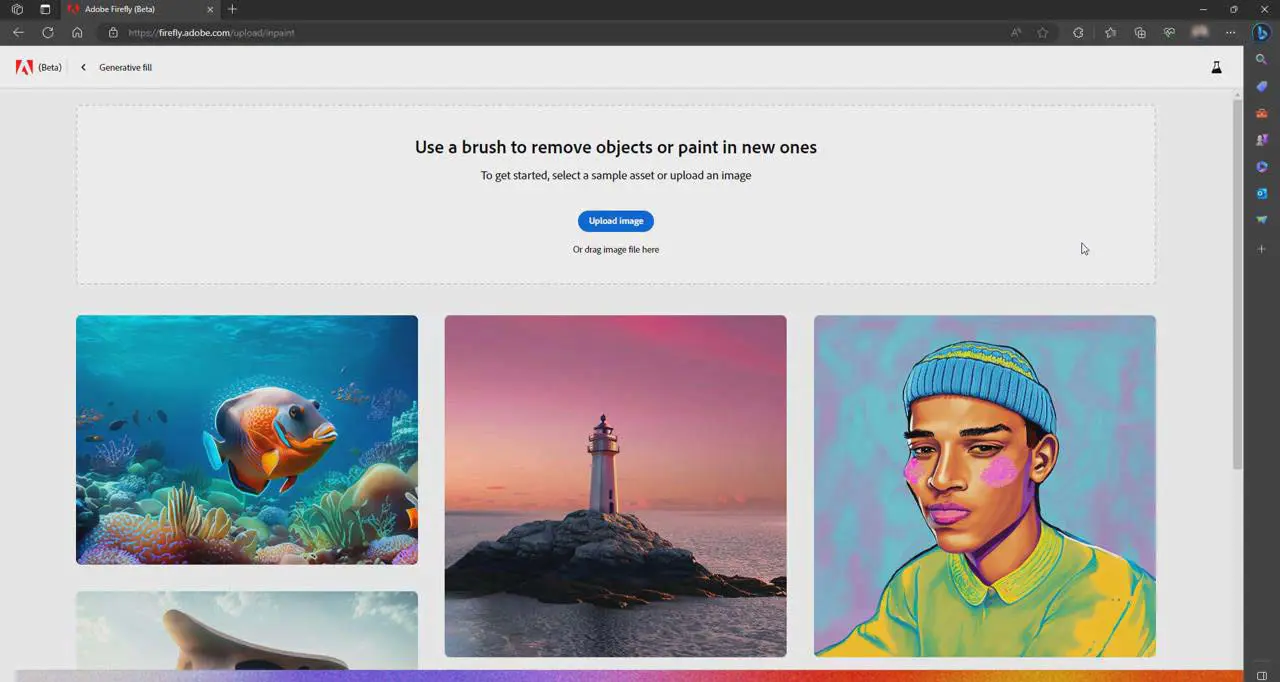1280x682 pixels.
Task: Open Edge Settings and more menu
Action: pos(1231,33)
